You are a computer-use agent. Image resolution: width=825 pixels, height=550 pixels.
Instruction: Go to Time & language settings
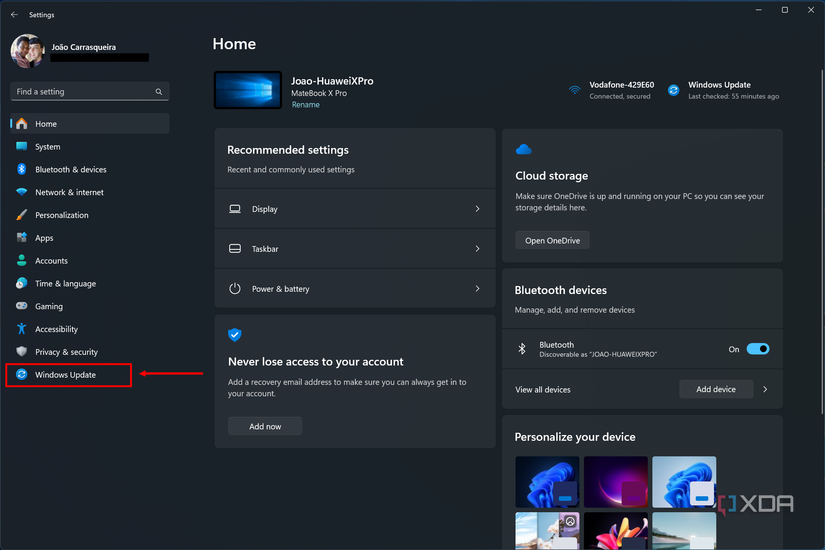[89, 283]
